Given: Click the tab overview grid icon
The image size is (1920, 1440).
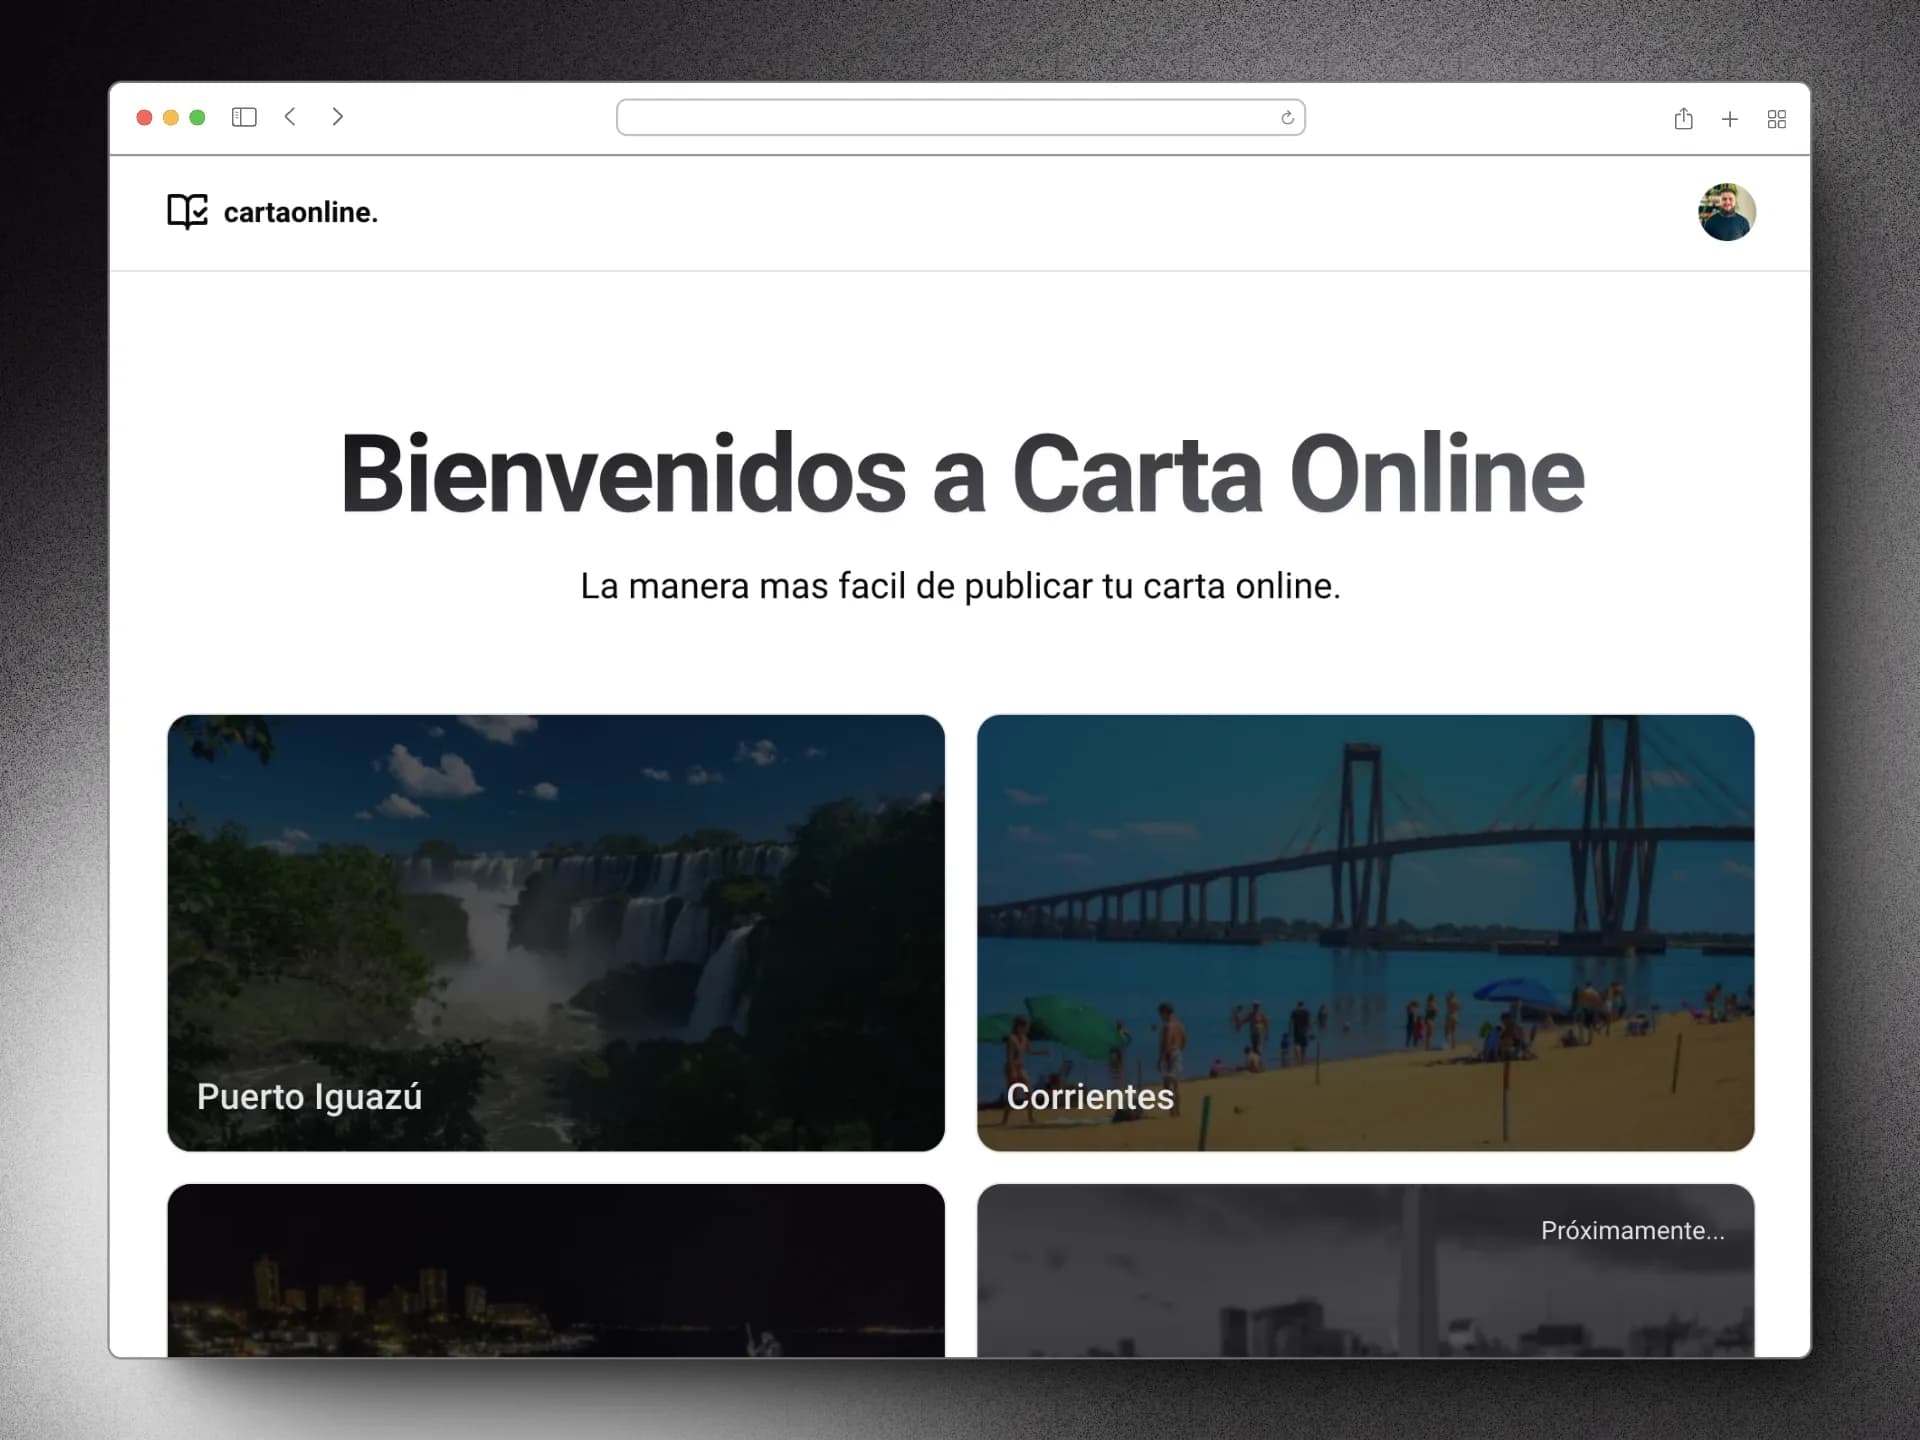Looking at the screenshot, I should [1777, 119].
